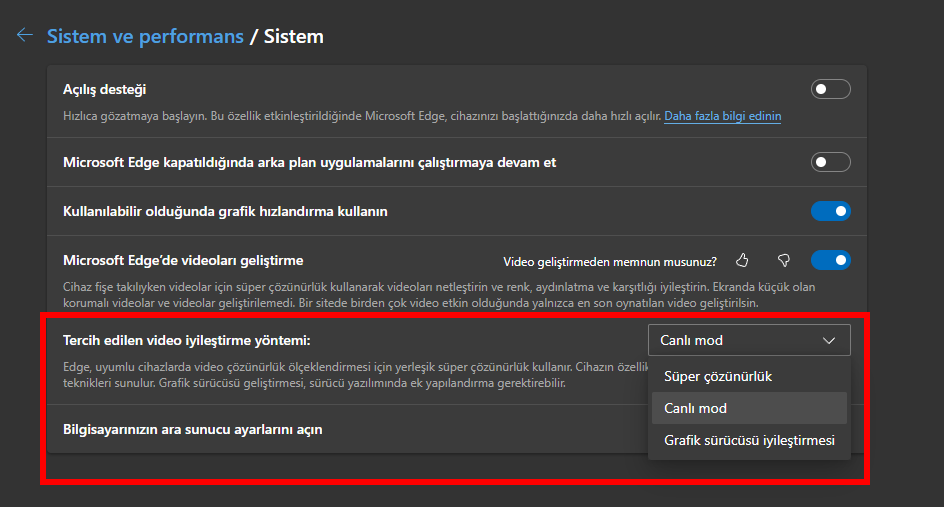
Task: Toggle Açılış desteği switch on
Action: pyautogui.click(x=830, y=89)
